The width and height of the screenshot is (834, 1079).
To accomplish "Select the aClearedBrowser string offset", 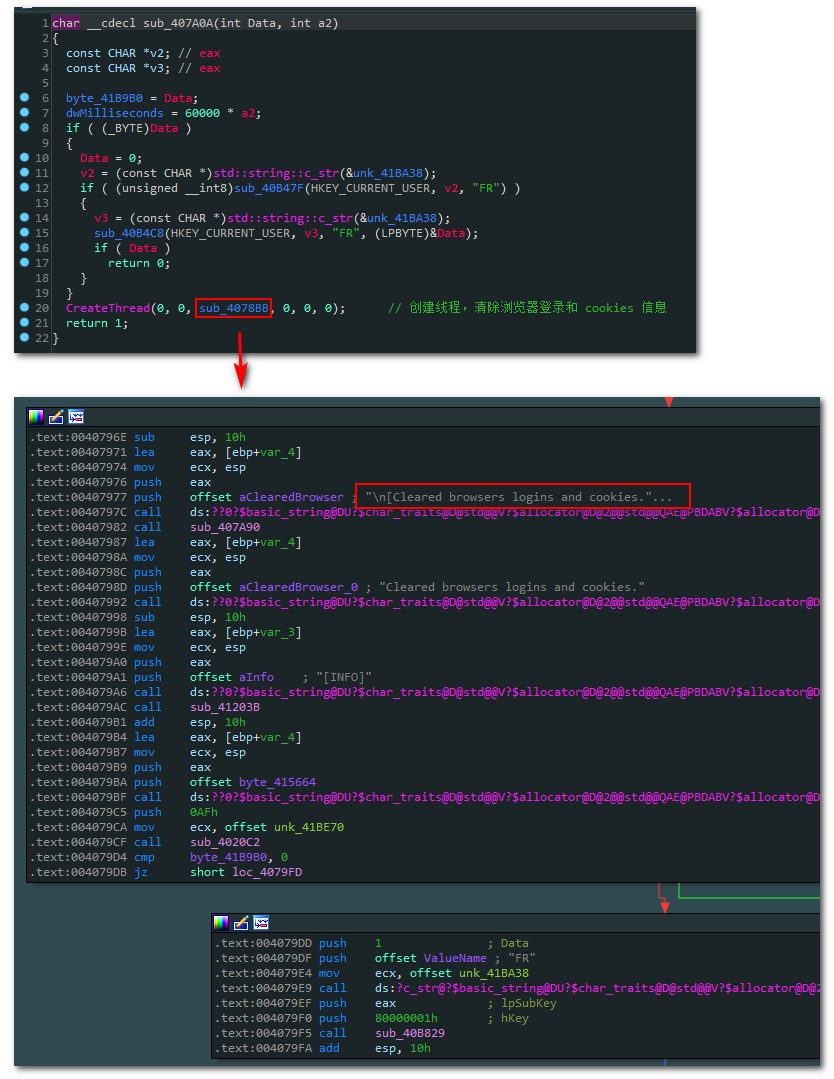I will (x=291, y=497).
